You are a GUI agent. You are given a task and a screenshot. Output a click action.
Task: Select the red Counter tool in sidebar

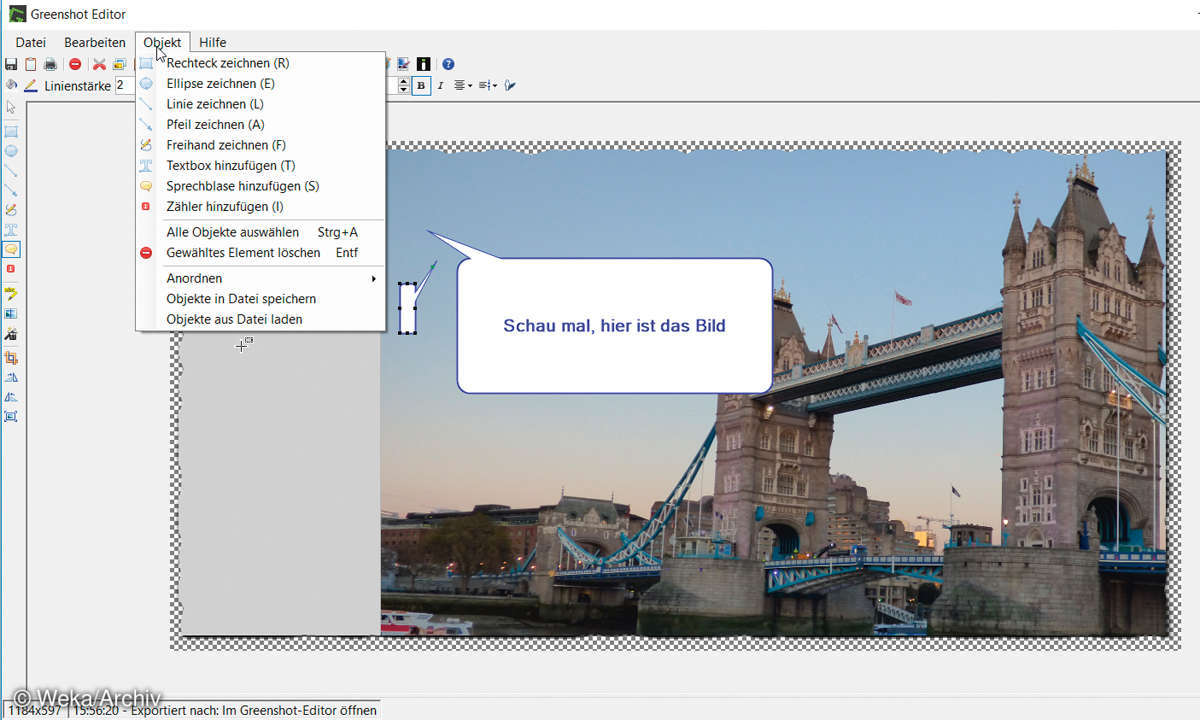pyautogui.click(x=11, y=269)
